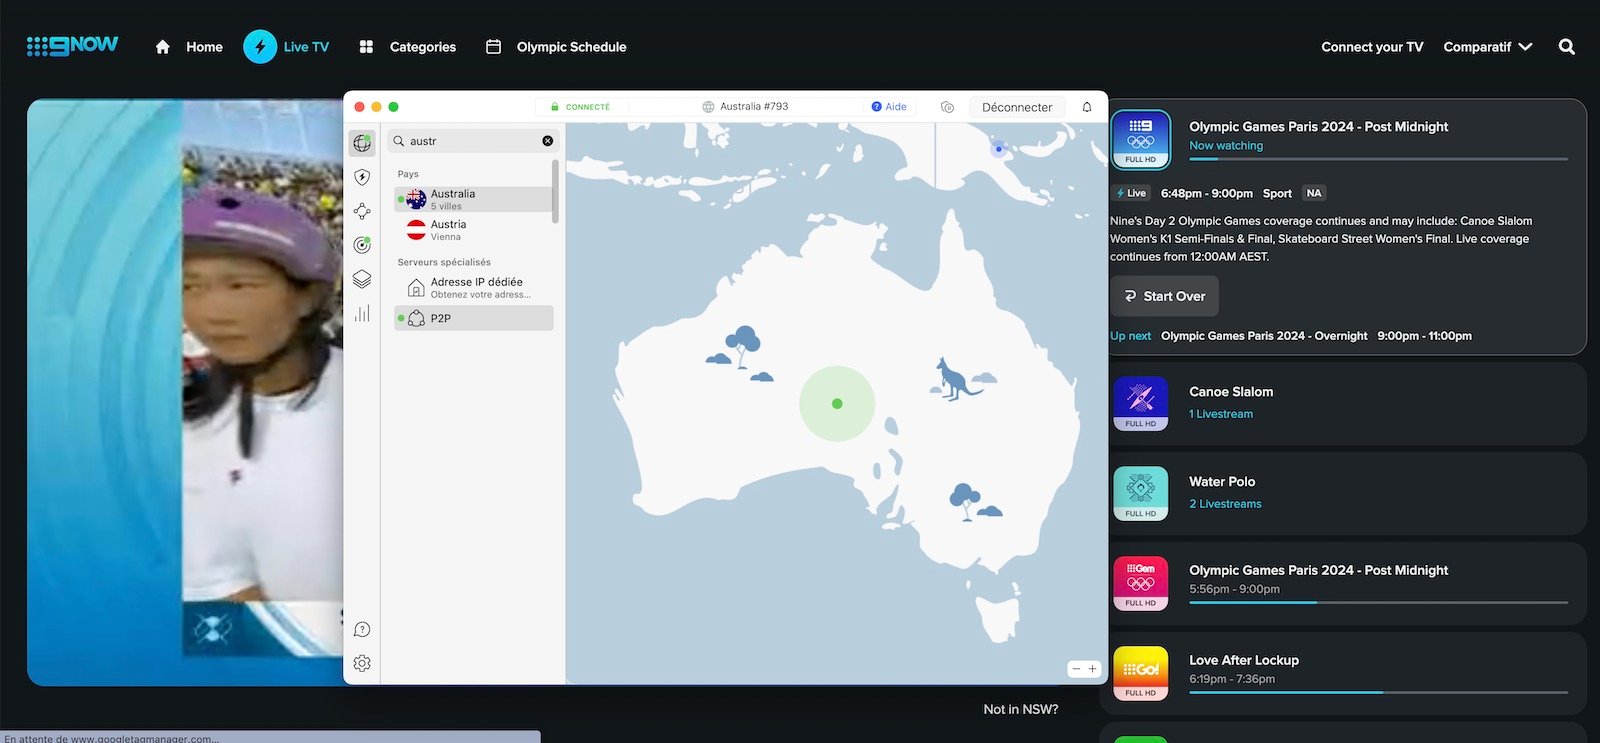Expand the Comparatif account dropdown
Screen dimensions: 1600x743
pos(1487,47)
